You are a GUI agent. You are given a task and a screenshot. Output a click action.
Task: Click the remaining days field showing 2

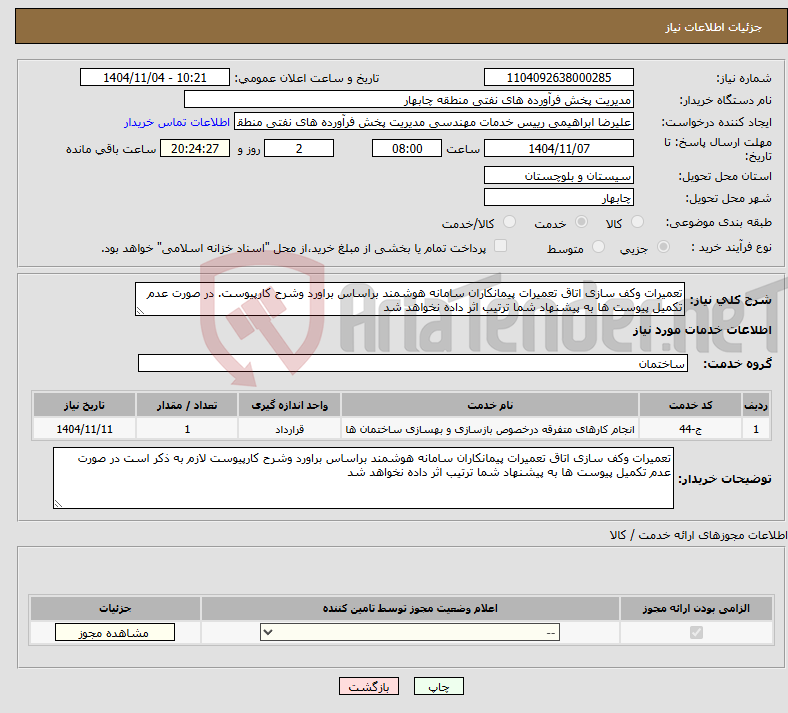click(299, 148)
